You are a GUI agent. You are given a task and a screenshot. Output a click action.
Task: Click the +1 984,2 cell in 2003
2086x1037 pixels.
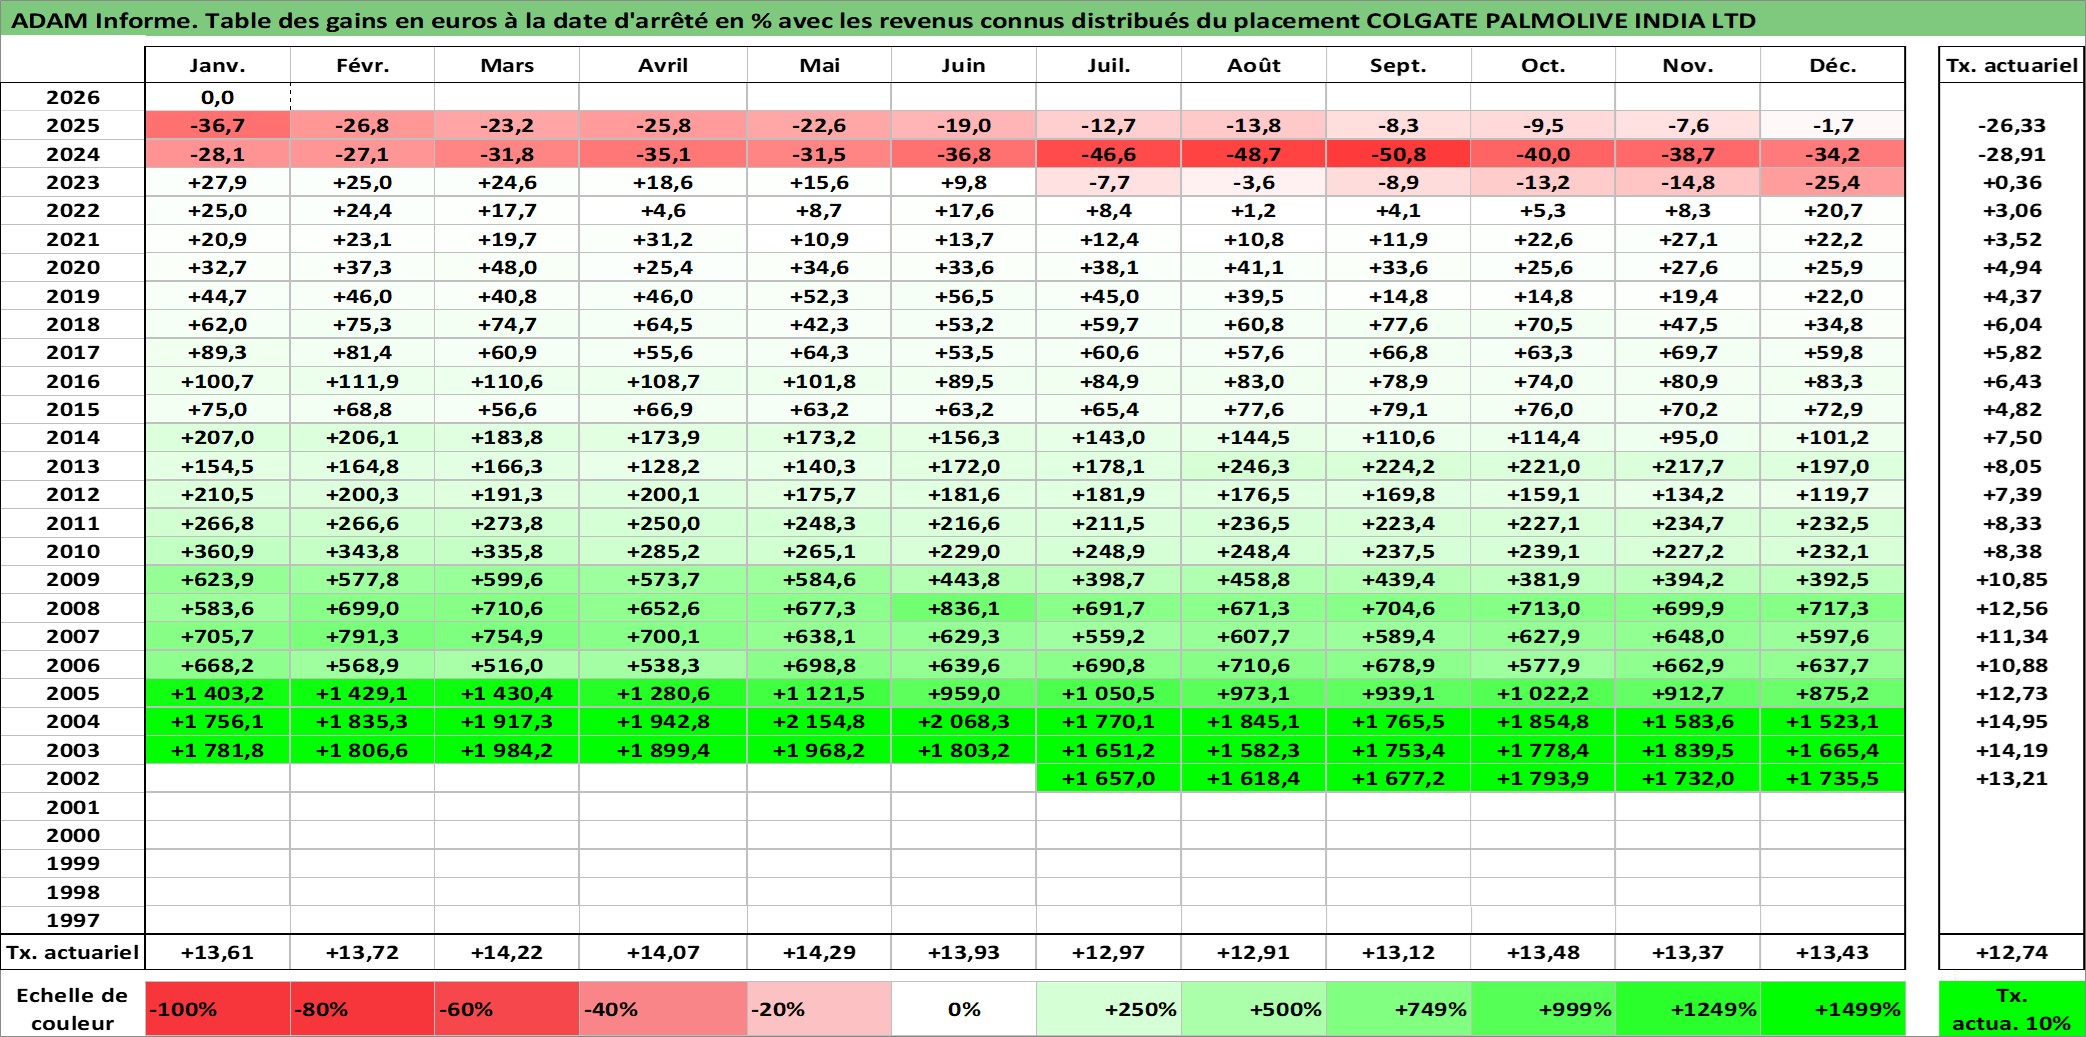point(507,750)
